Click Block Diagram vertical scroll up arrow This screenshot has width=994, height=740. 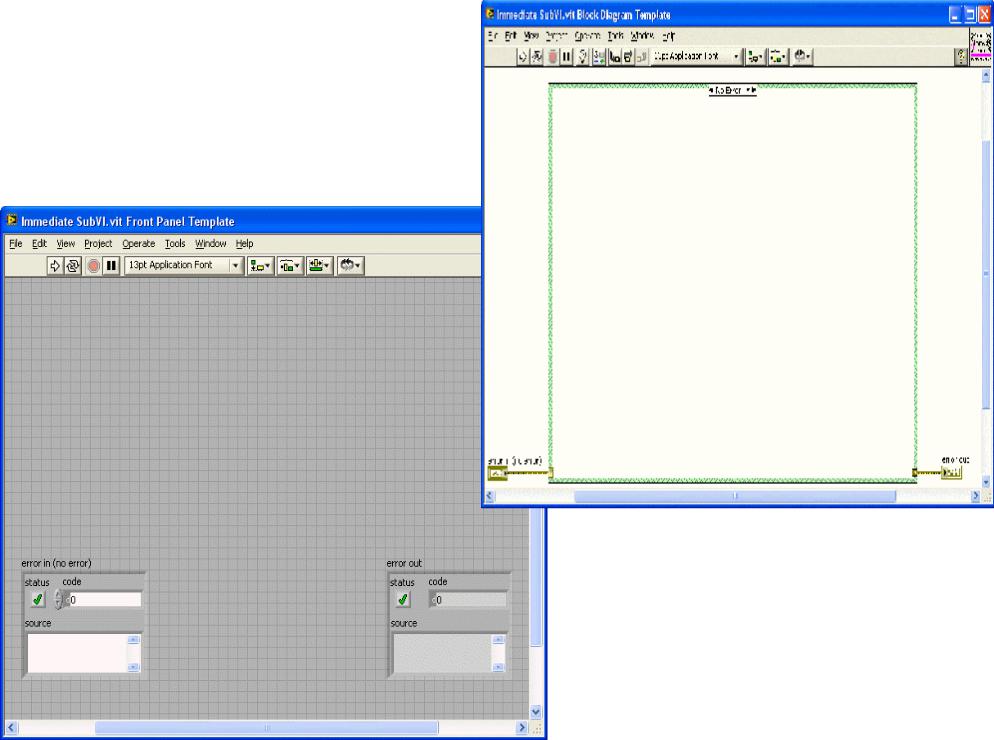pos(986,76)
